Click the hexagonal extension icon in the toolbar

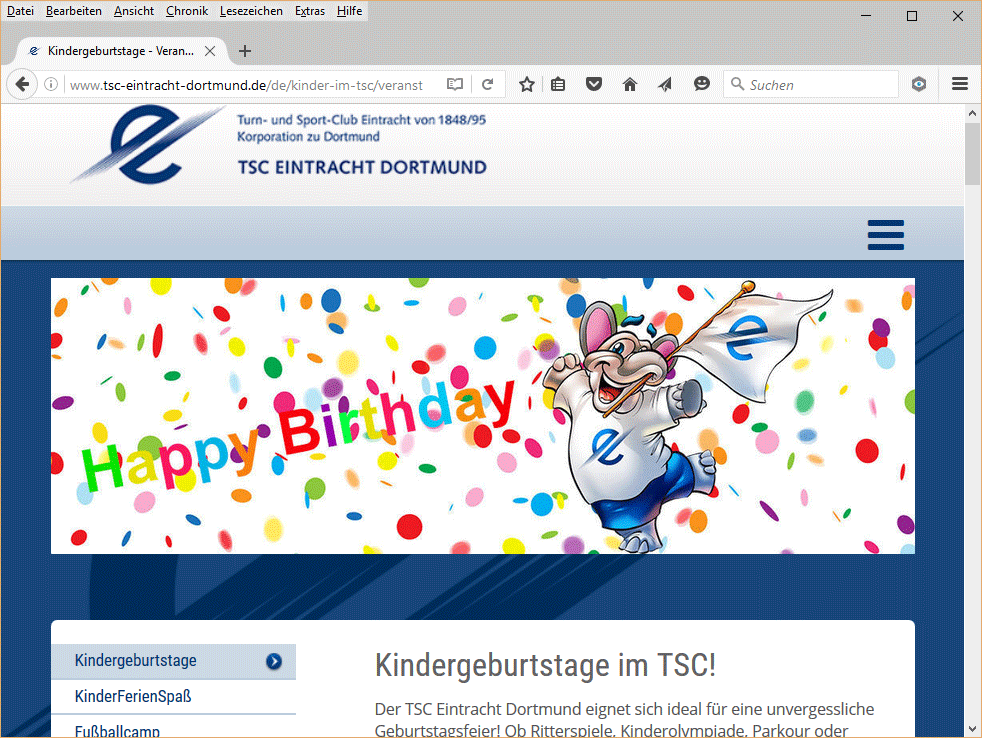pyautogui.click(x=919, y=84)
